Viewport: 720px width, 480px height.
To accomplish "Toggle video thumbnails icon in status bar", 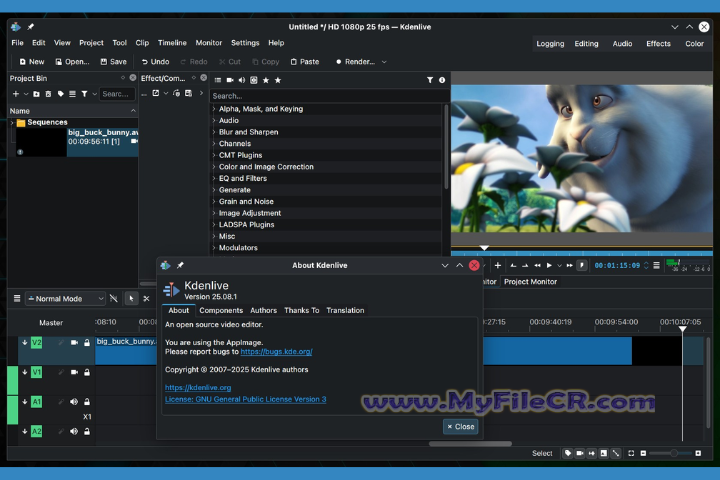I will click(580, 453).
